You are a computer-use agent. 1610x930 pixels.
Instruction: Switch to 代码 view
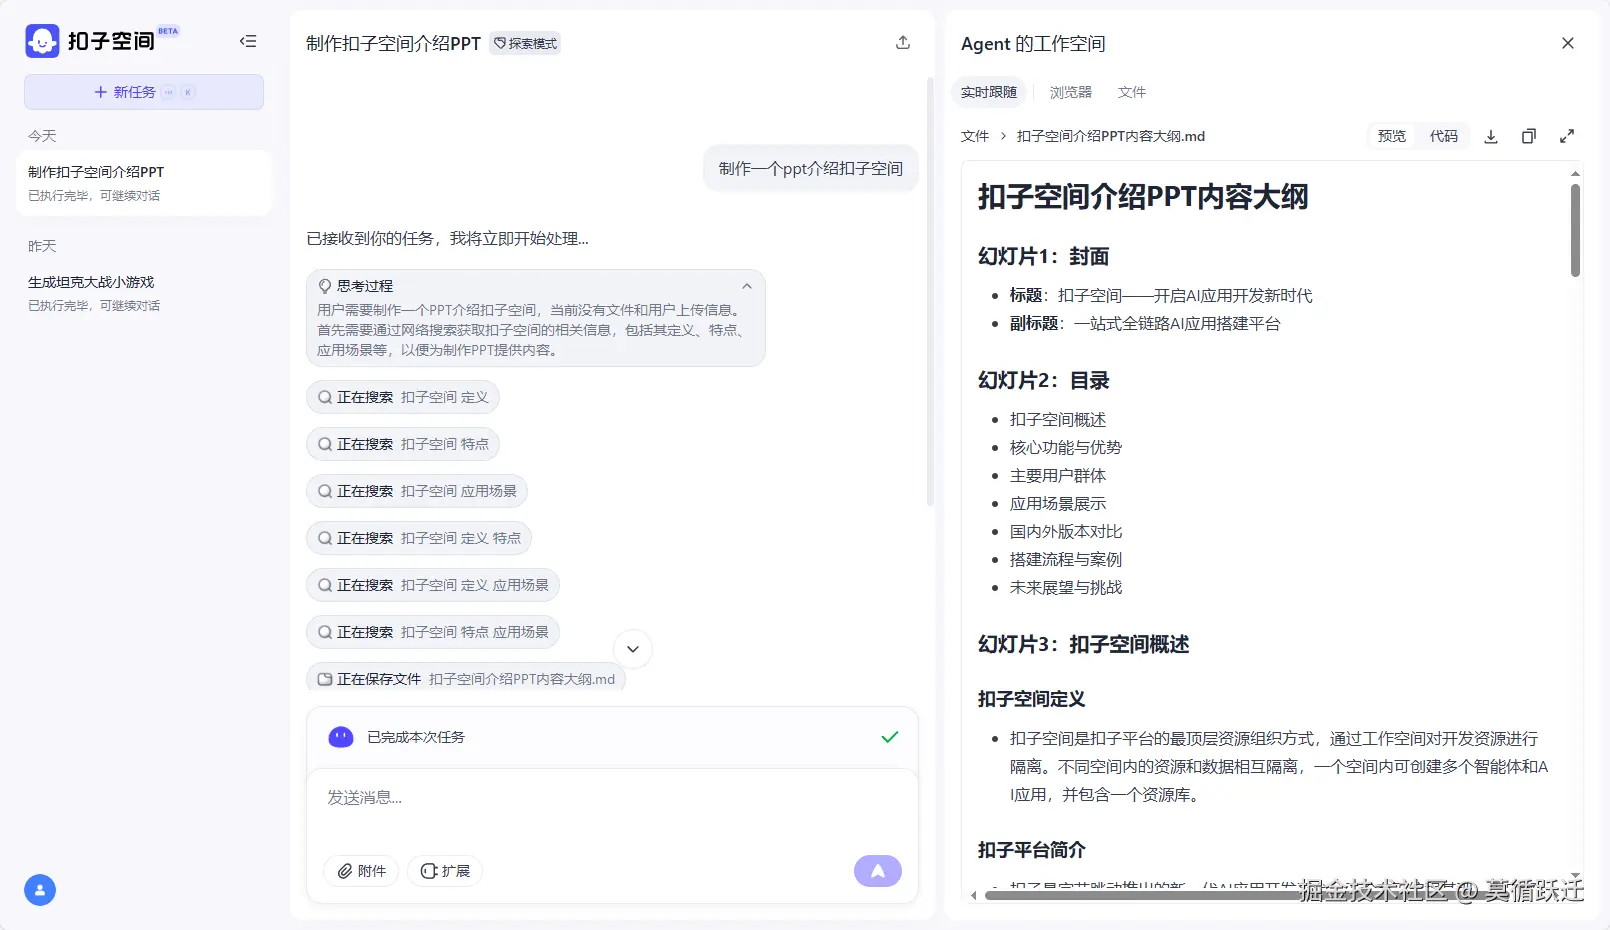(x=1444, y=136)
